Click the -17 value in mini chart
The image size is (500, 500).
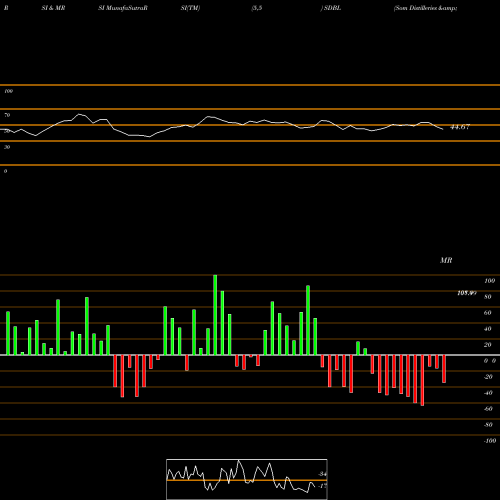(x=322, y=486)
